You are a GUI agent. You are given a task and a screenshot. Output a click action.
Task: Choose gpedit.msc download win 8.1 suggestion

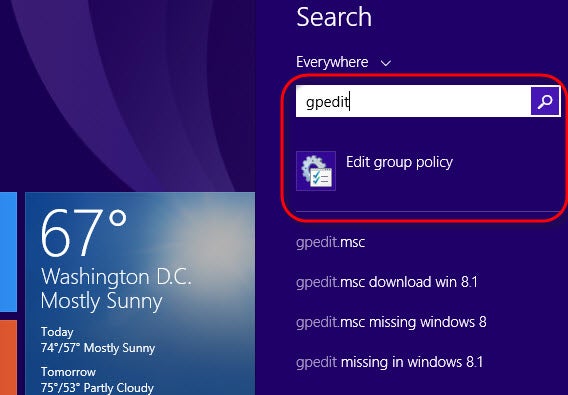coord(387,282)
